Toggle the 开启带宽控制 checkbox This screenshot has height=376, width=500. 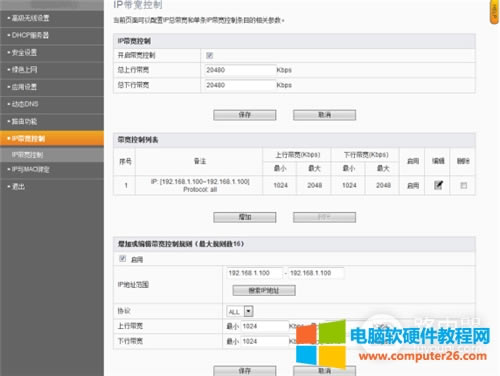tap(209, 55)
